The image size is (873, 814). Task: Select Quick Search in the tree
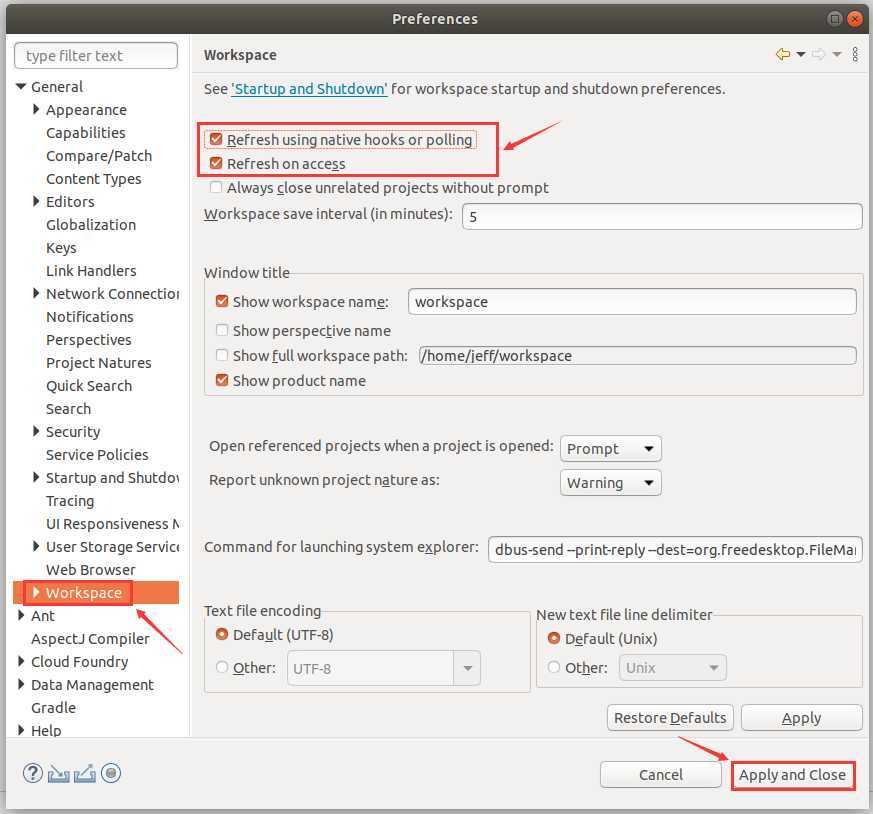(89, 386)
